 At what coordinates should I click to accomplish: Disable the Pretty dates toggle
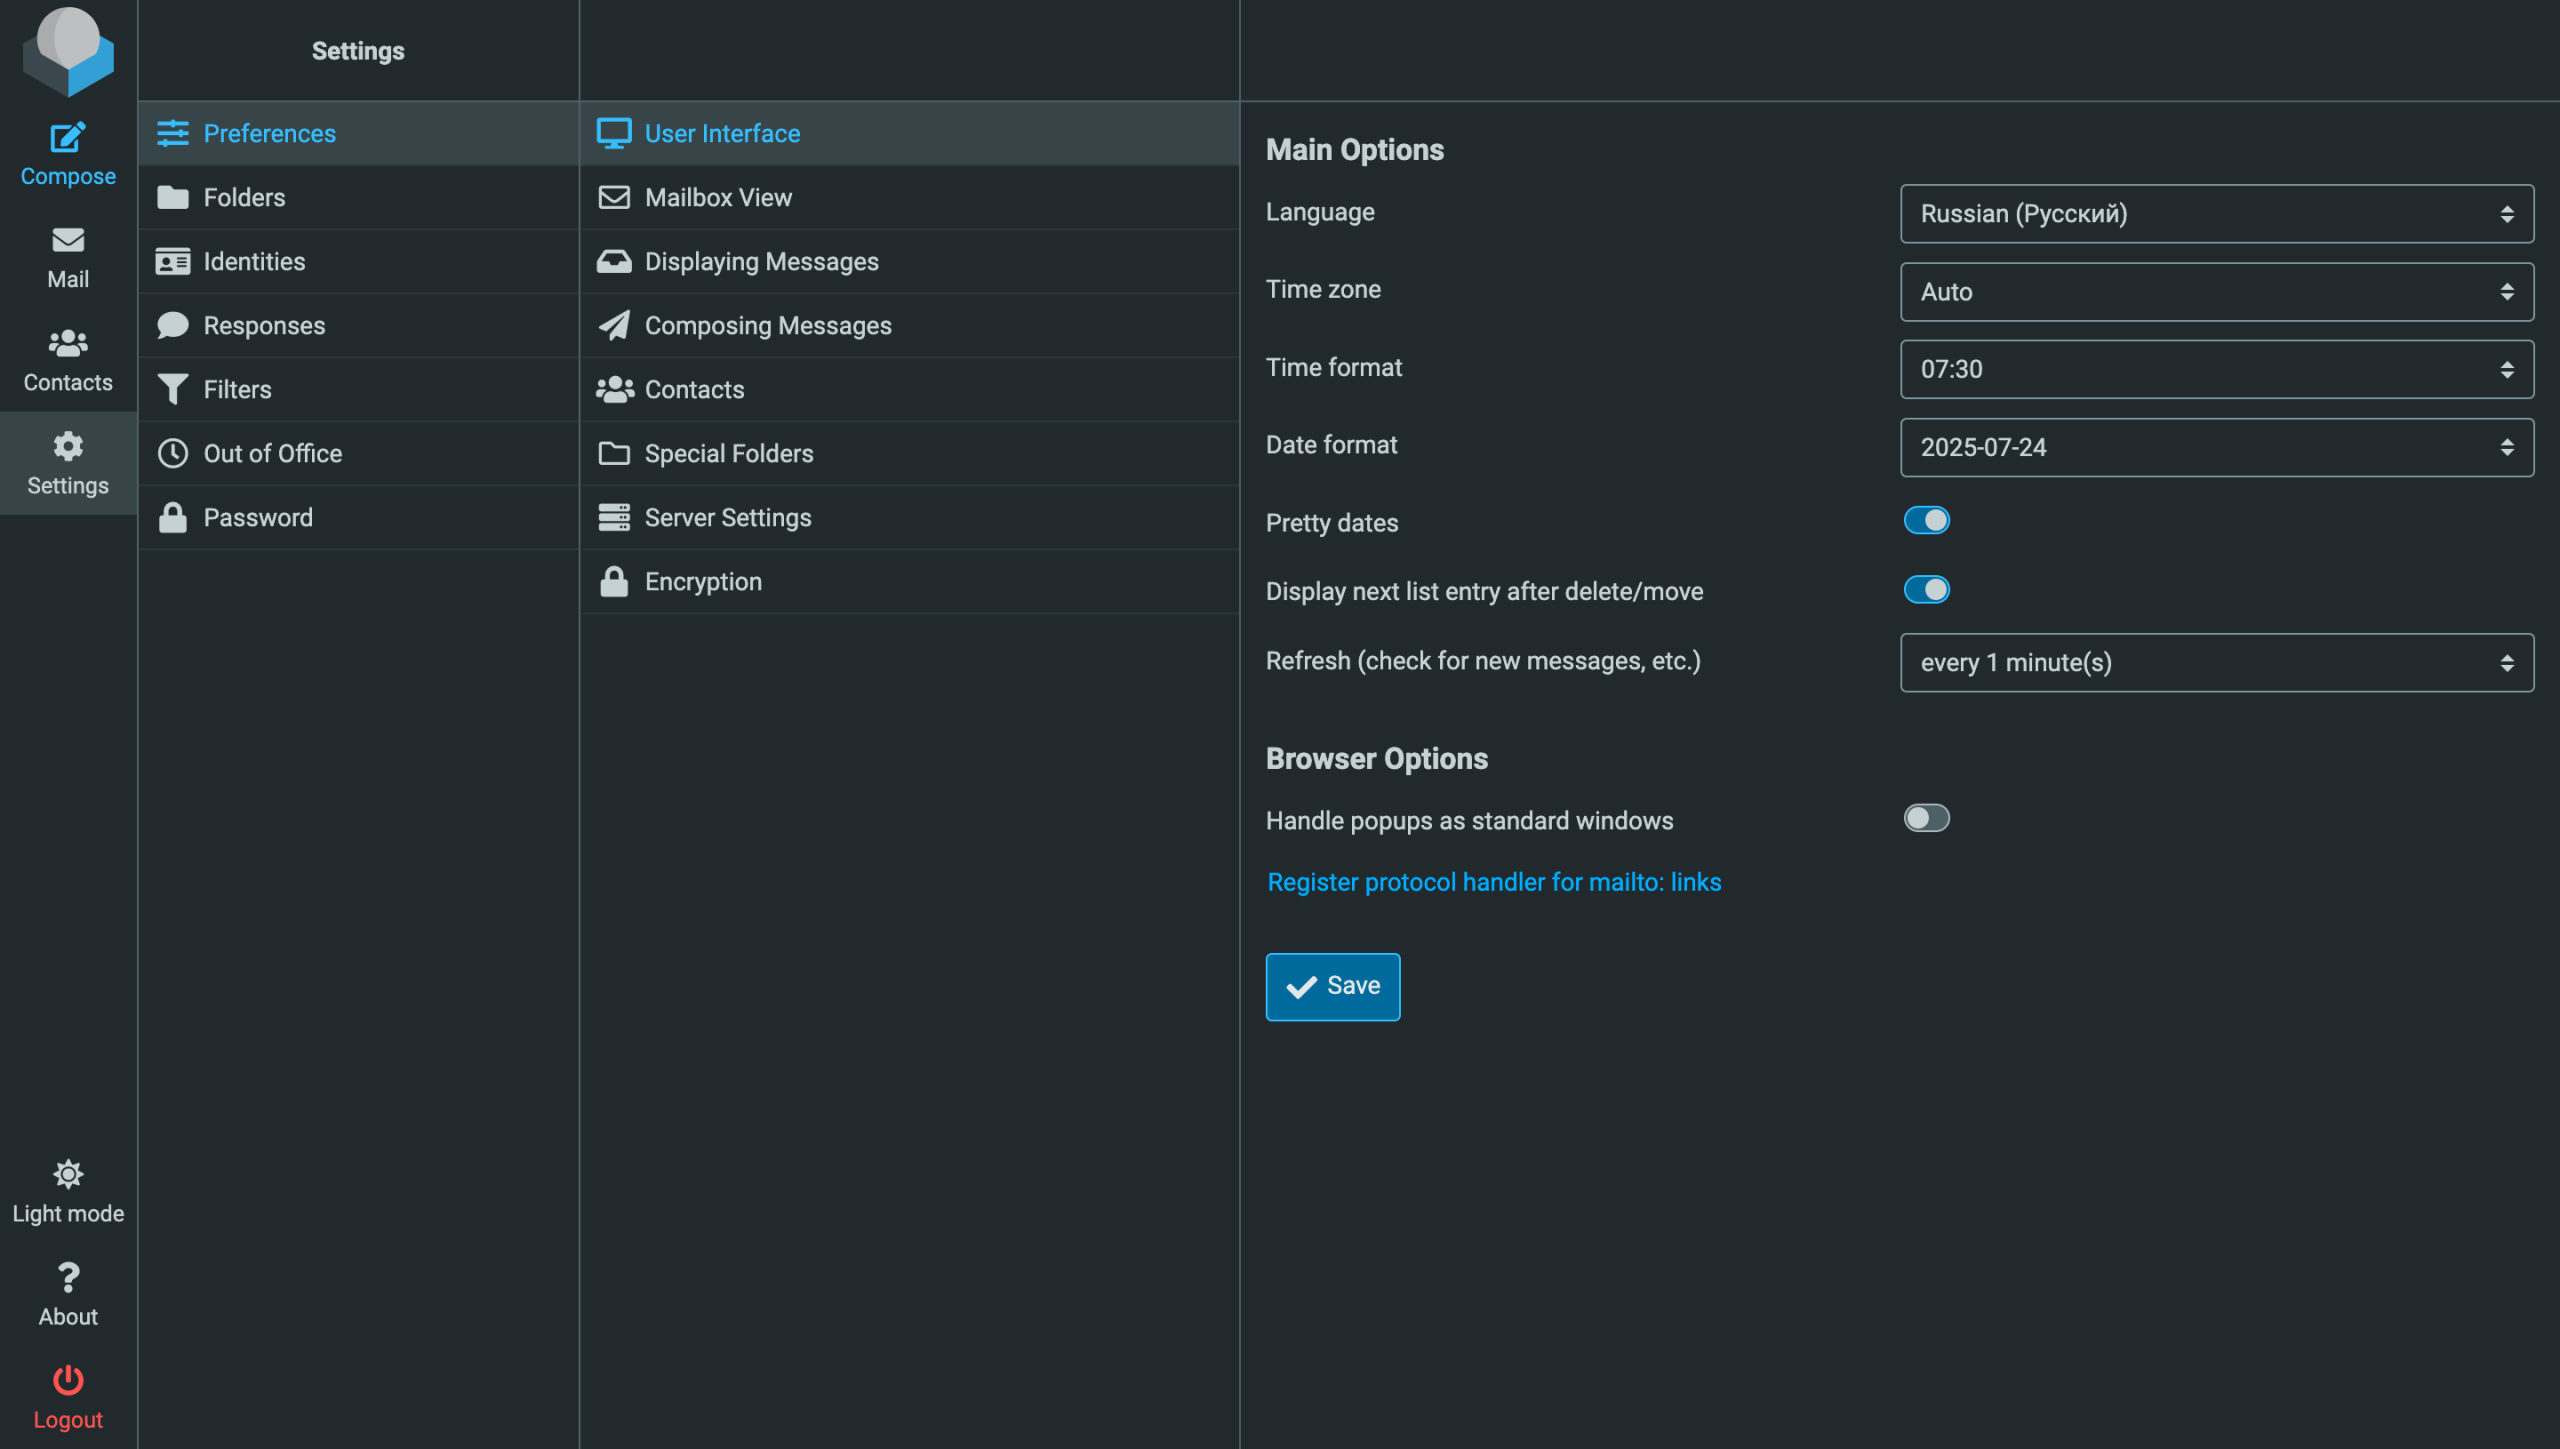(x=1926, y=520)
